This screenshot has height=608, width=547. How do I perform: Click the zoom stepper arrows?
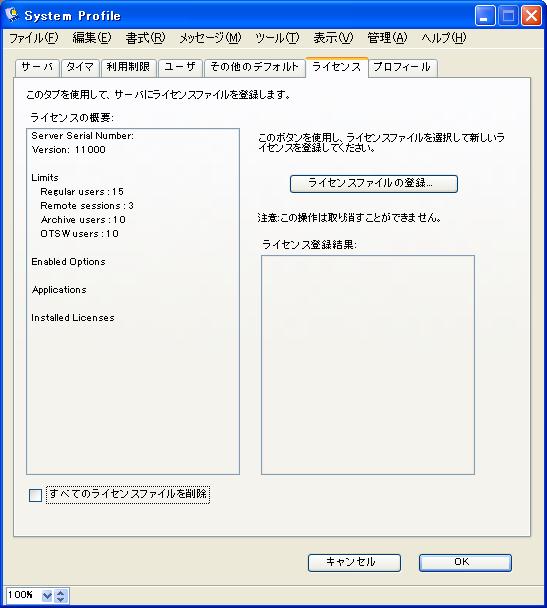[x=60, y=595]
